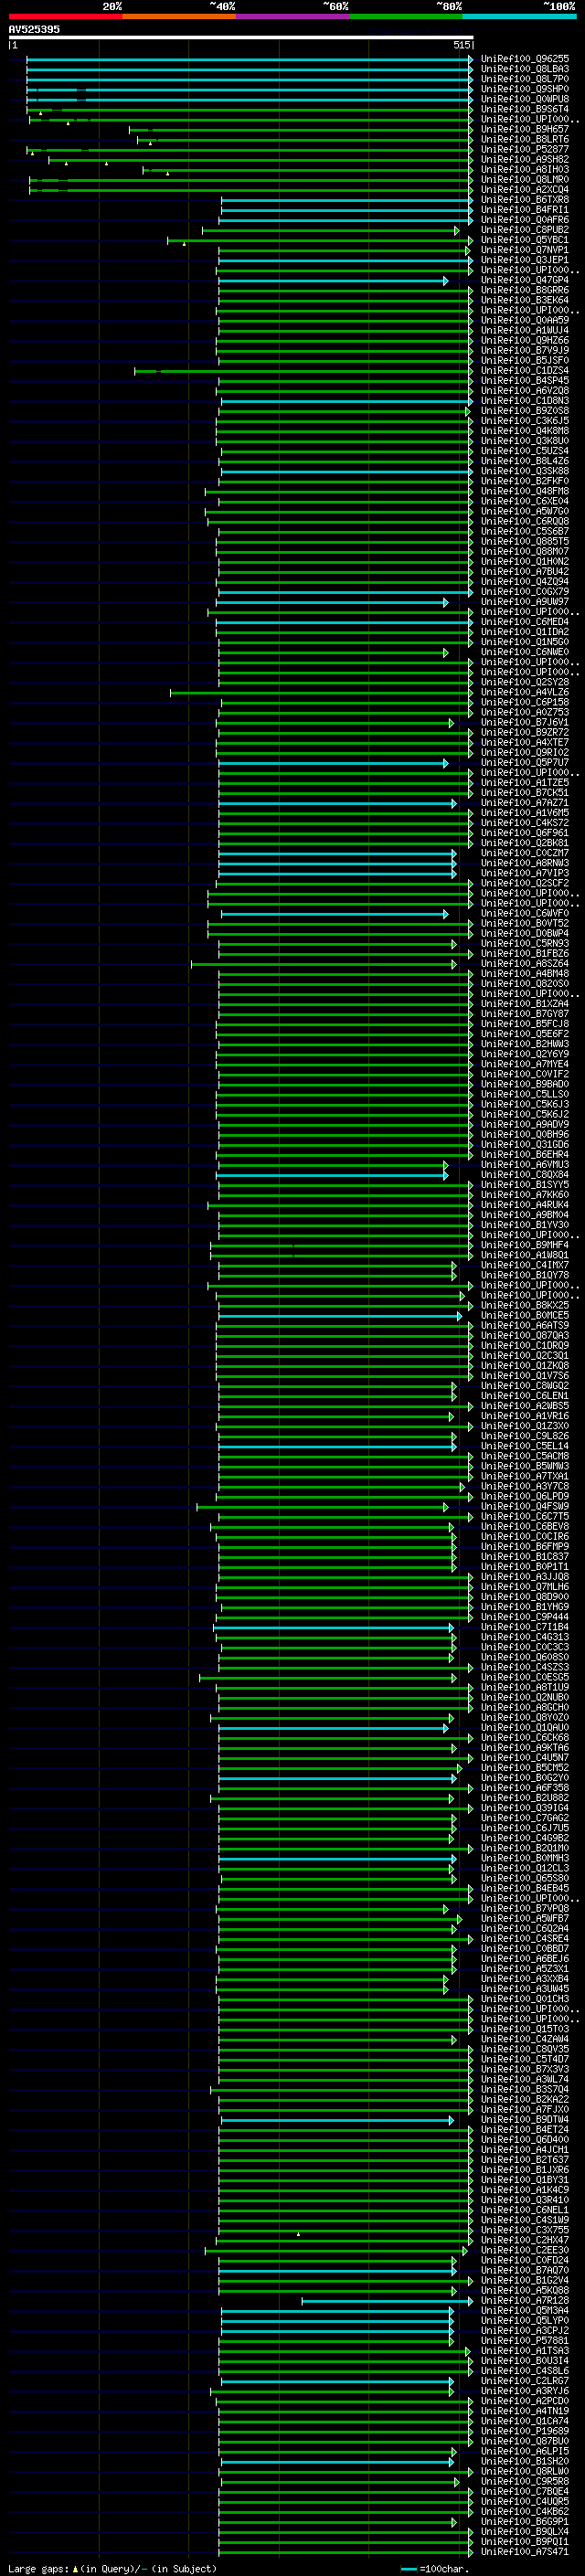The image size is (585, 2576).
Task: Click the green ~80% identity legend segment
Action: (x=406, y=16)
